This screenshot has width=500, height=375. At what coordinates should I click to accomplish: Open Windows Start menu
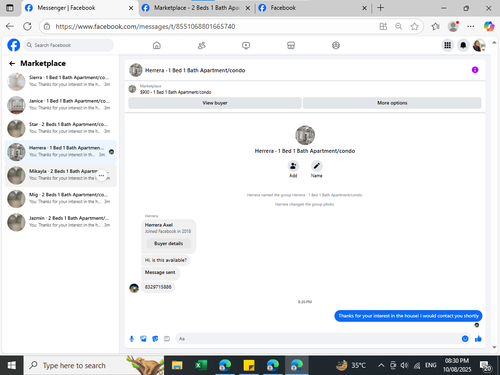tap(11, 365)
